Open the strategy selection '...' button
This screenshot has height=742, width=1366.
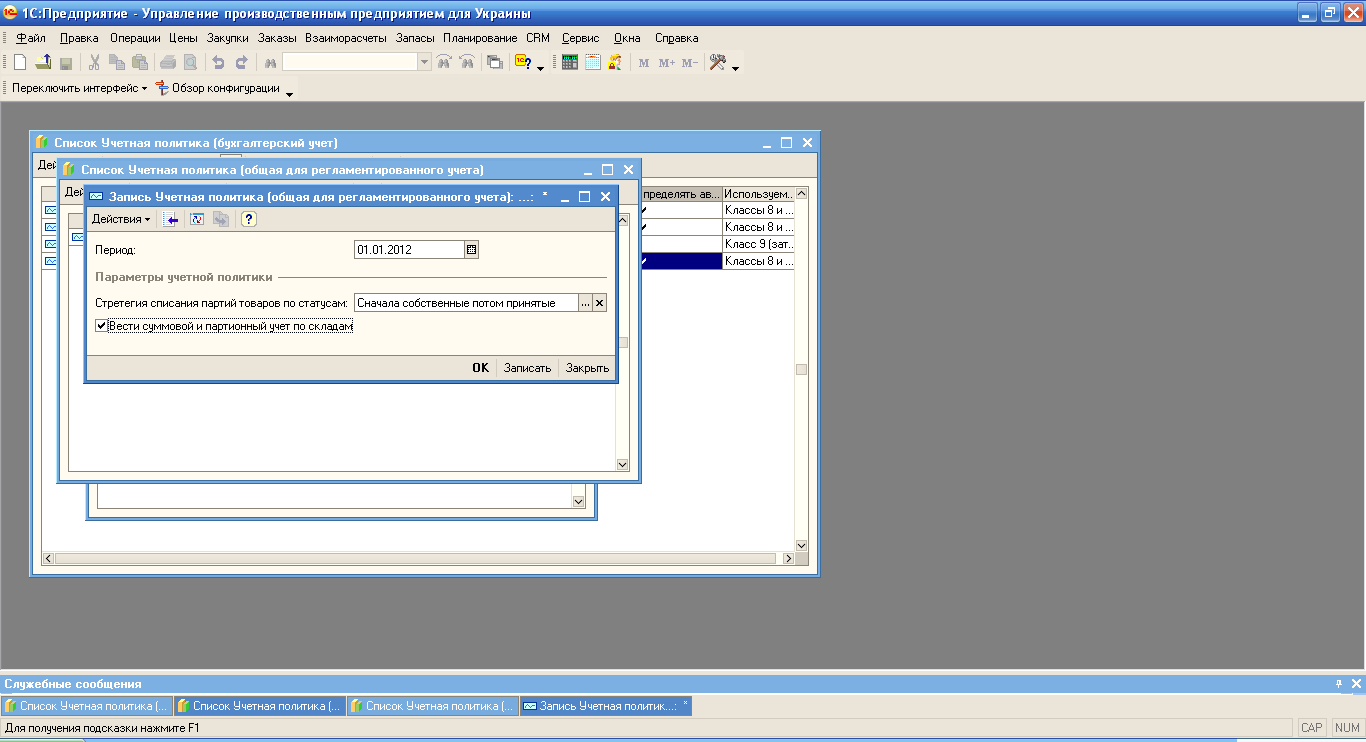pos(586,303)
